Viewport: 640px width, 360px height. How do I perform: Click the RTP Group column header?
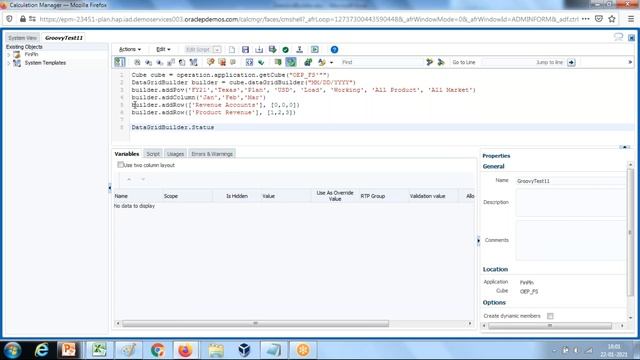[383, 196]
